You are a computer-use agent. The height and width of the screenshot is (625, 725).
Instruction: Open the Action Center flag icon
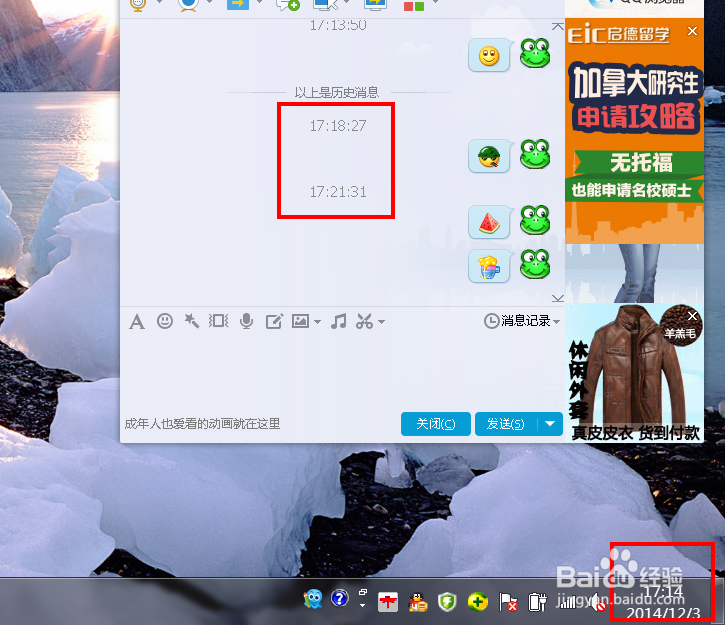(x=508, y=602)
